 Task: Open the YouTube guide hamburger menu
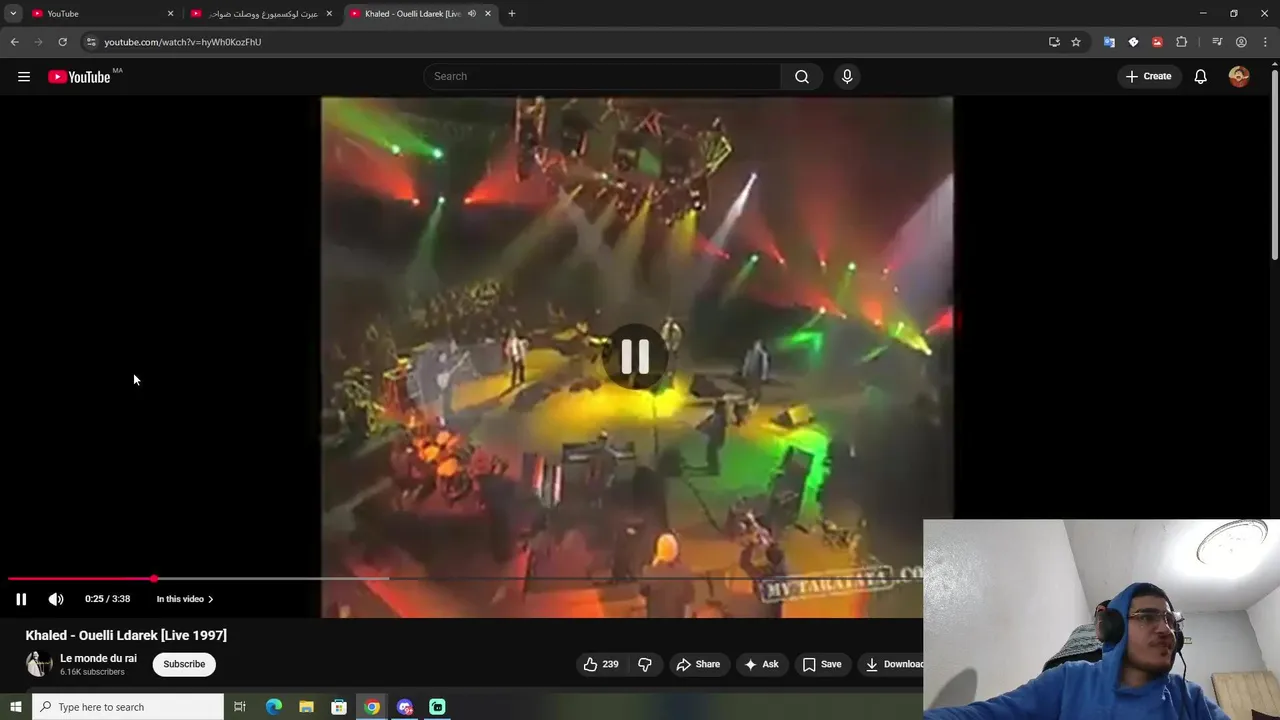tap(24, 77)
